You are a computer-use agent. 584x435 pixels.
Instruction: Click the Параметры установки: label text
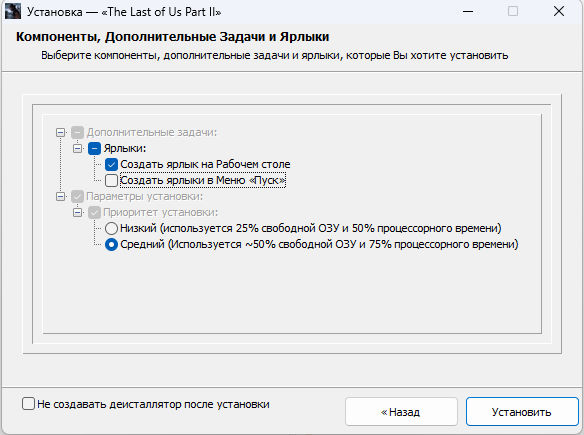pyautogui.click(x=145, y=196)
